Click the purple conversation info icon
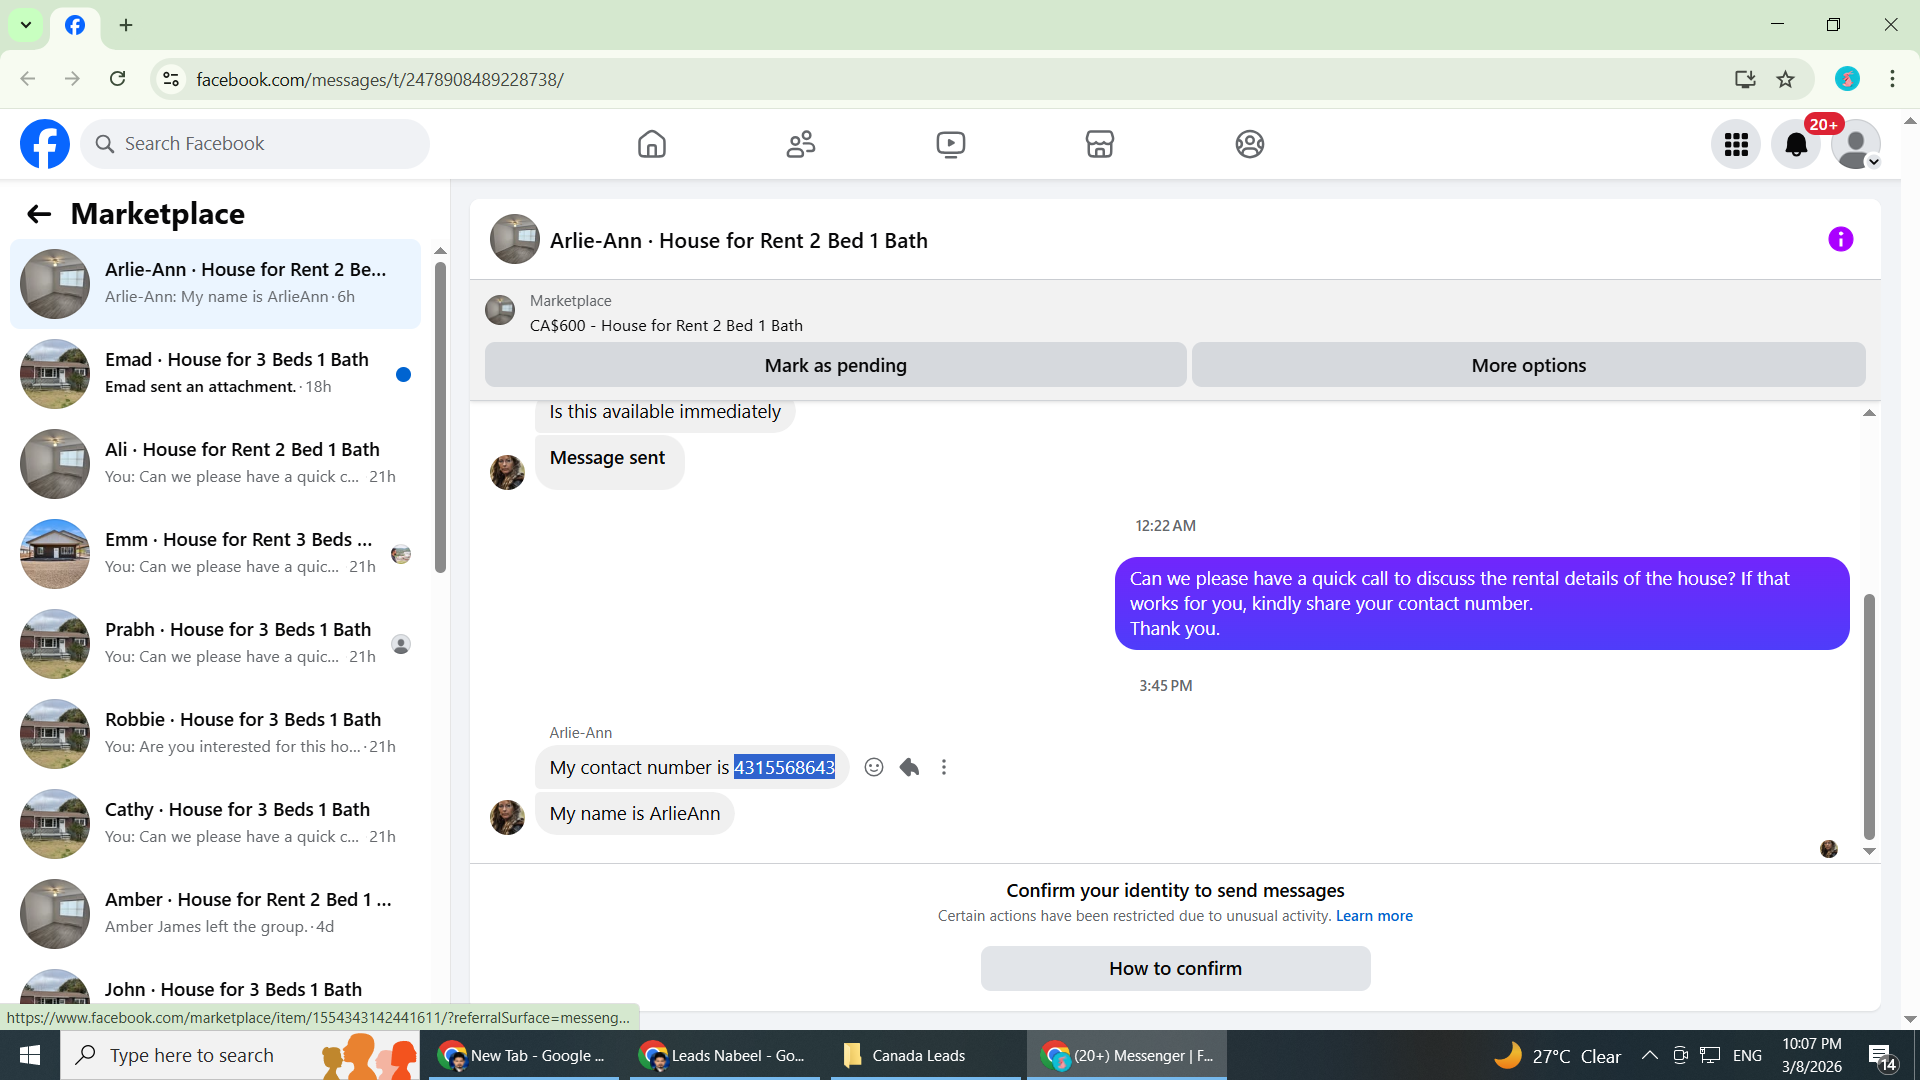The height and width of the screenshot is (1080, 1920). (x=1840, y=239)
